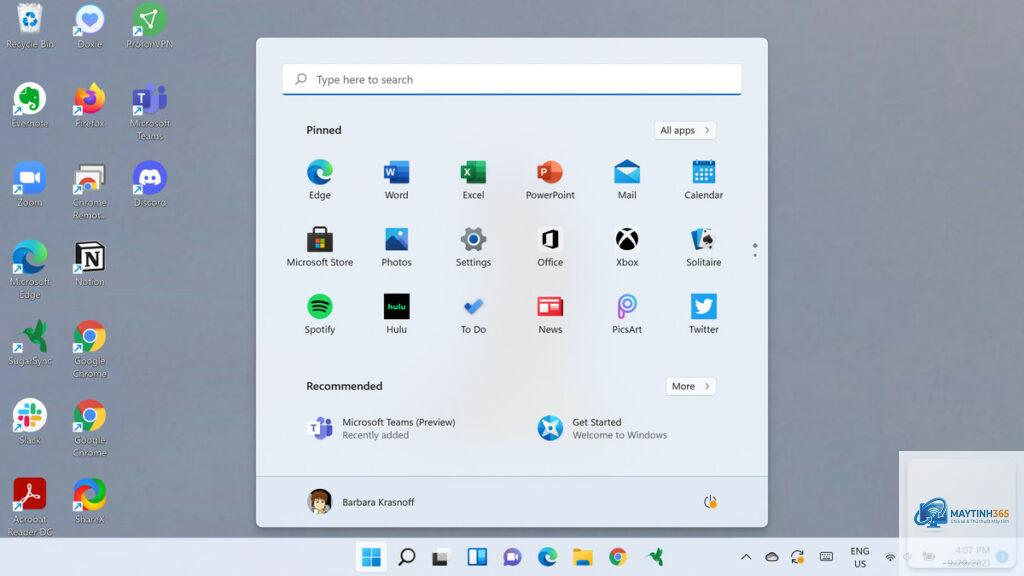Open Chrome from the taskbar
The image size is (1024, 576).
[x=618, y=557]
